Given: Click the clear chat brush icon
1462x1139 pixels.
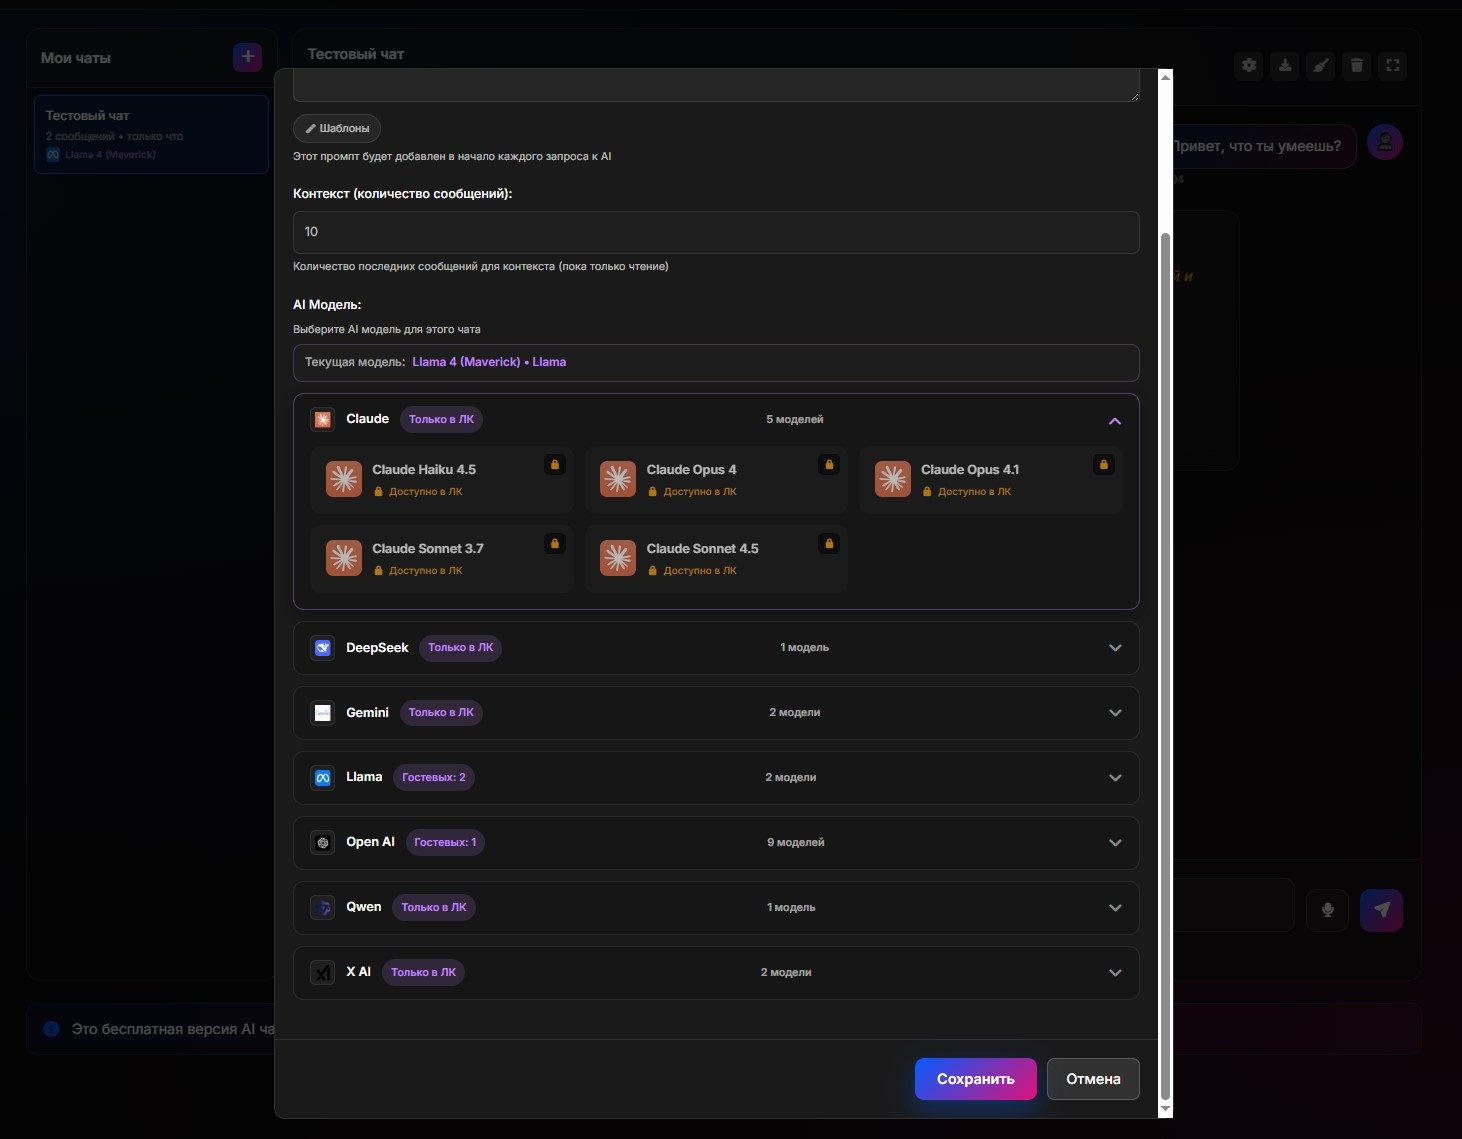Looking at the screenshot, I should tap(1321, 66).
